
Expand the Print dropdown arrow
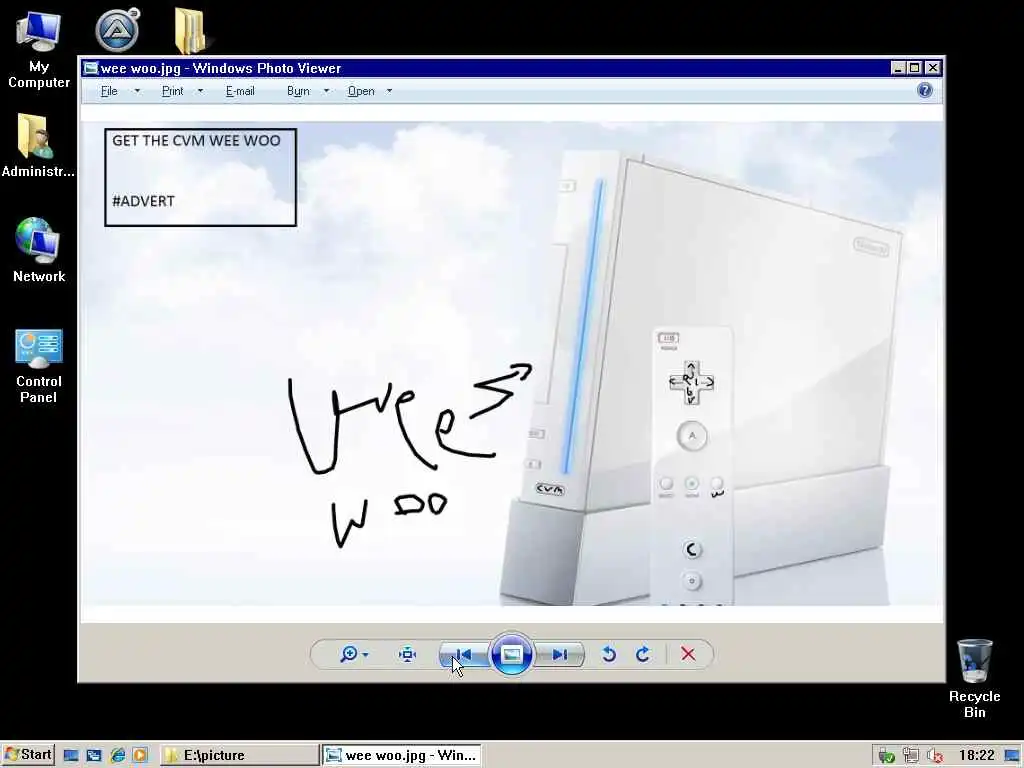200,91
